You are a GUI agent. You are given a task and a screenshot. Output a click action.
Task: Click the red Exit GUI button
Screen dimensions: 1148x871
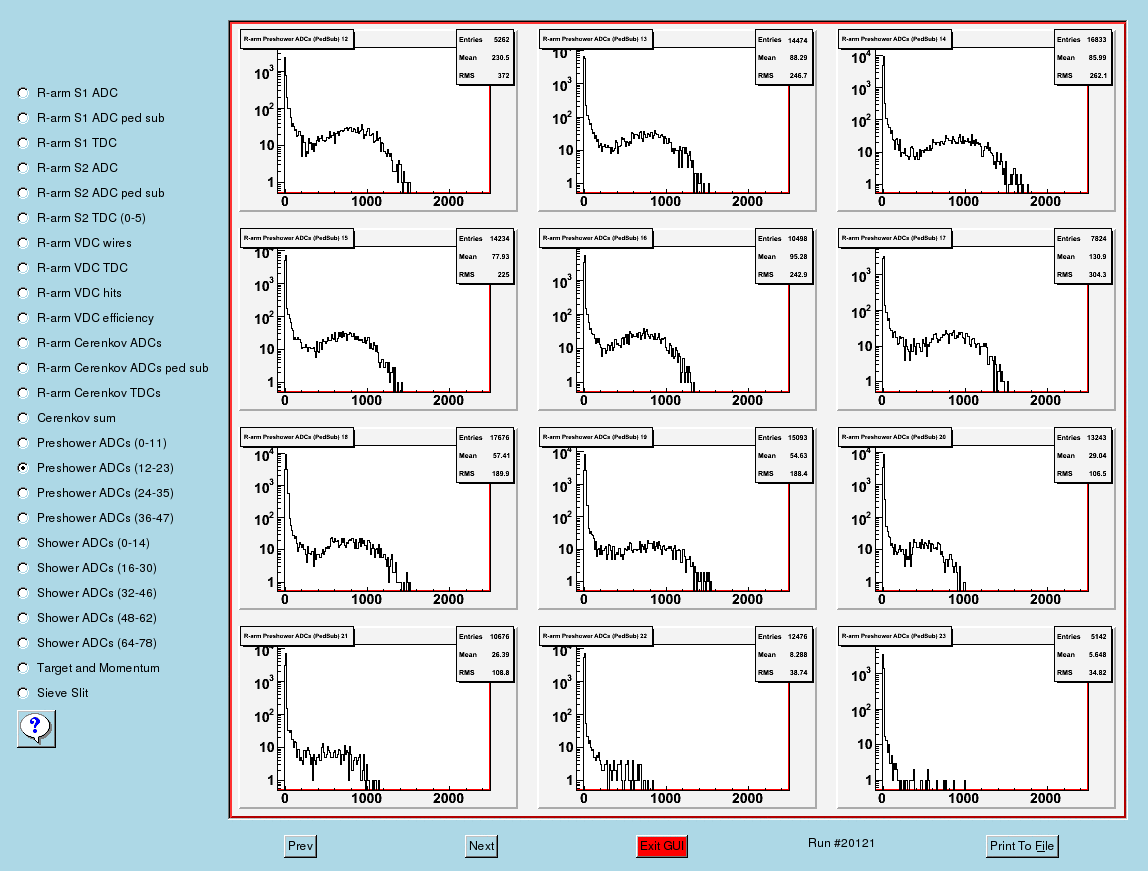point(662,846)
